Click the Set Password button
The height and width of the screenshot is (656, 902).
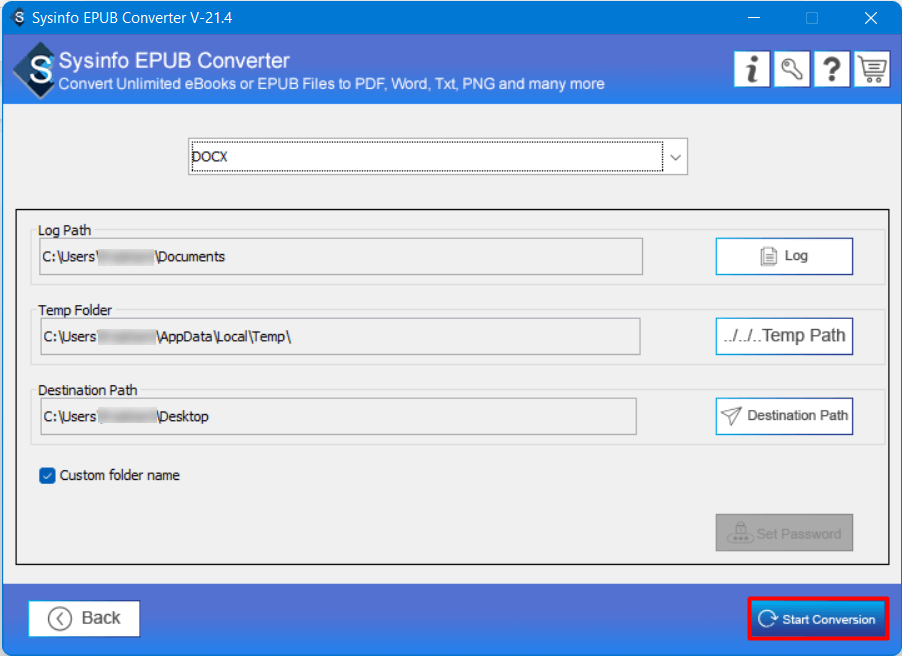click(x=784, y=533)
